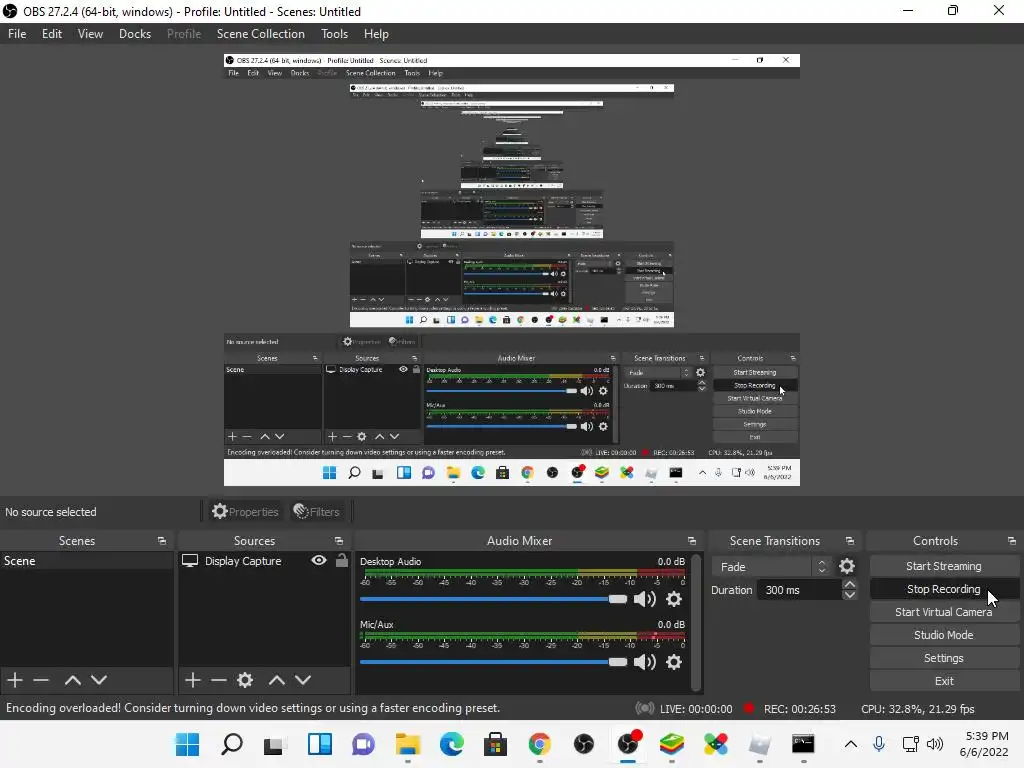Click the source Properties button

[x=245, y=511]
